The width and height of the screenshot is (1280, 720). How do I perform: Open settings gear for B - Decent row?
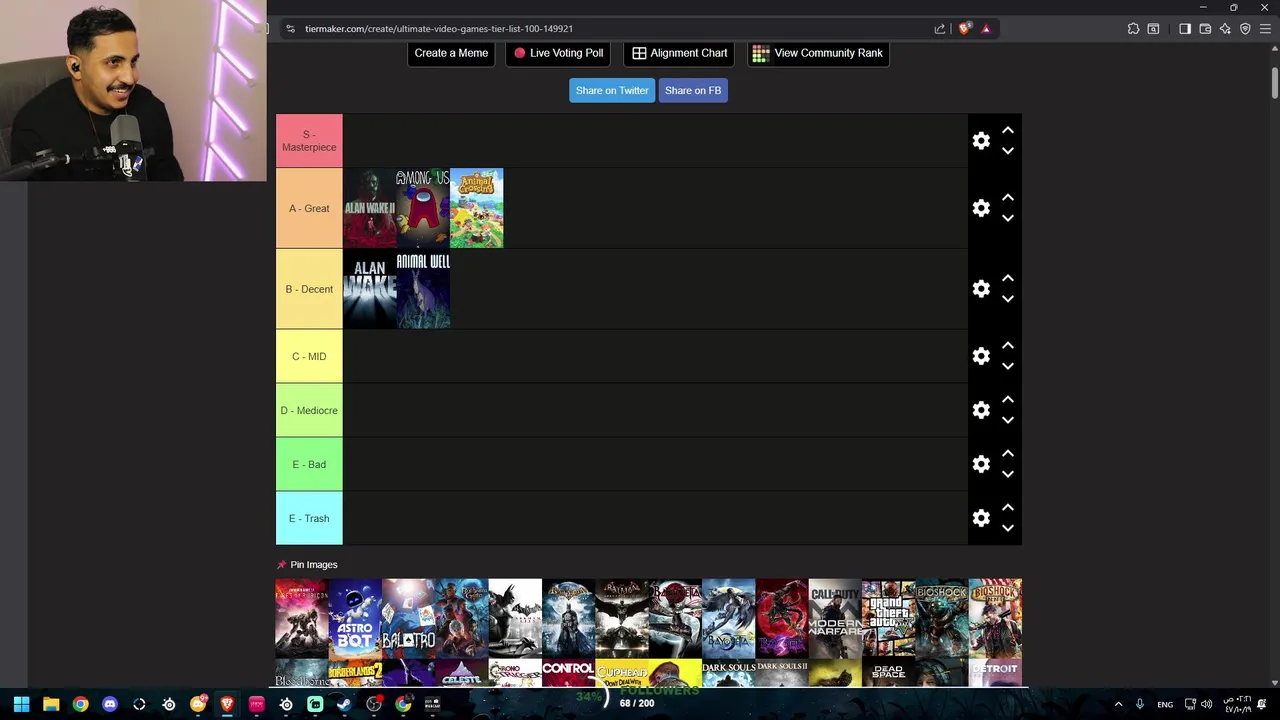click(981, 289)
